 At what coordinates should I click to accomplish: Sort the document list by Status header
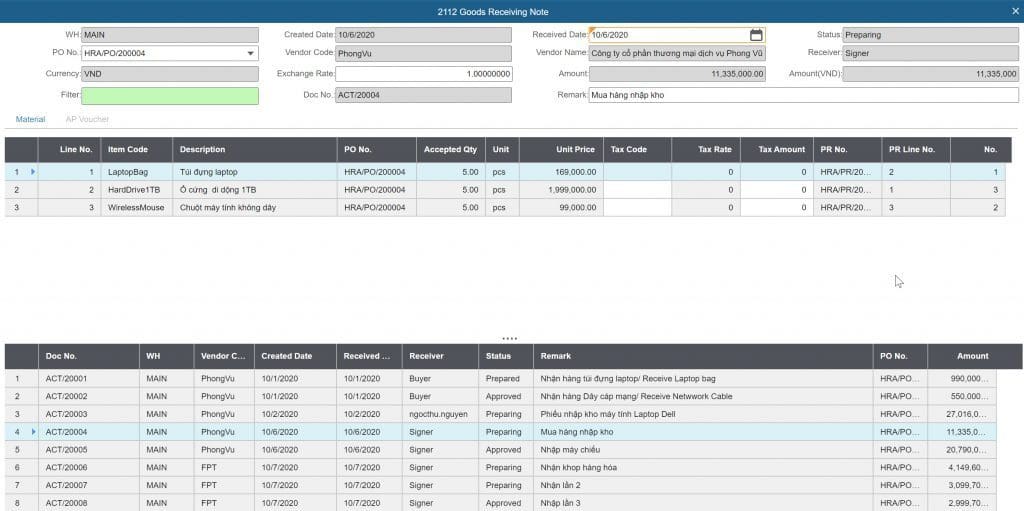tap(499, 356)
